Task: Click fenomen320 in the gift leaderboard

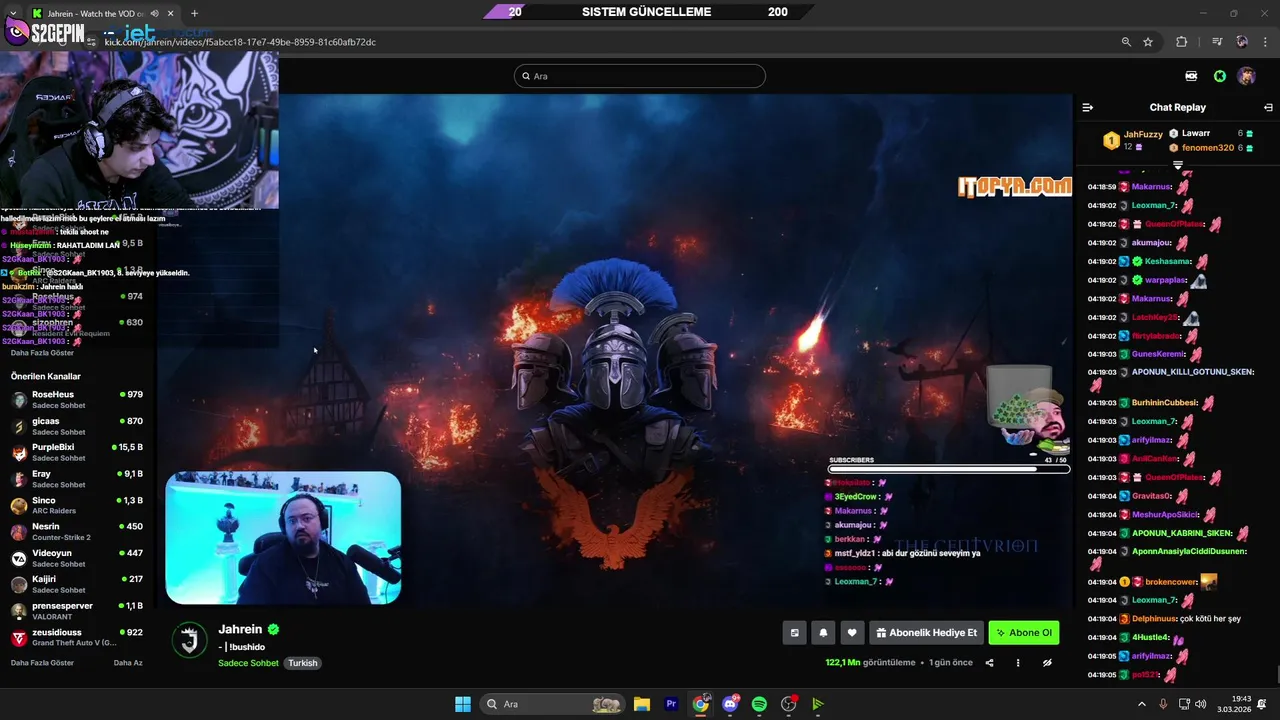Action: click(x=1208, y=148)
